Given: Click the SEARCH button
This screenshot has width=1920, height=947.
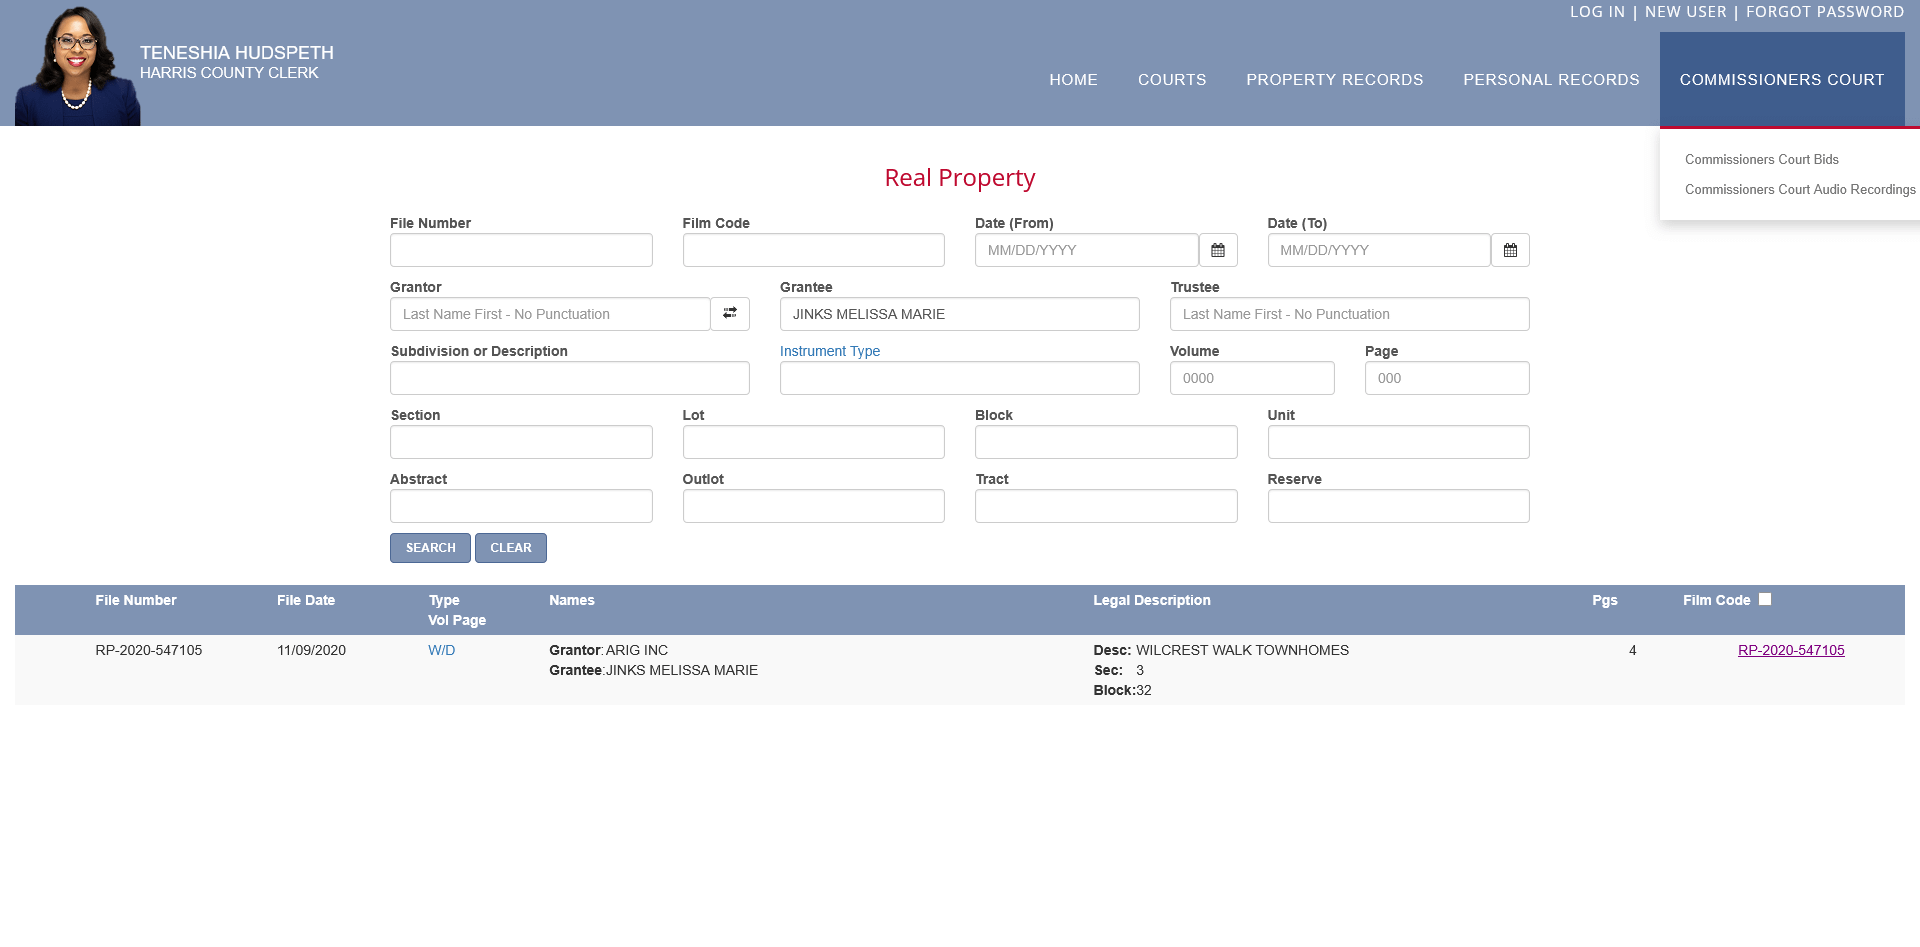Looking at the screenshot, I should 430,548.
